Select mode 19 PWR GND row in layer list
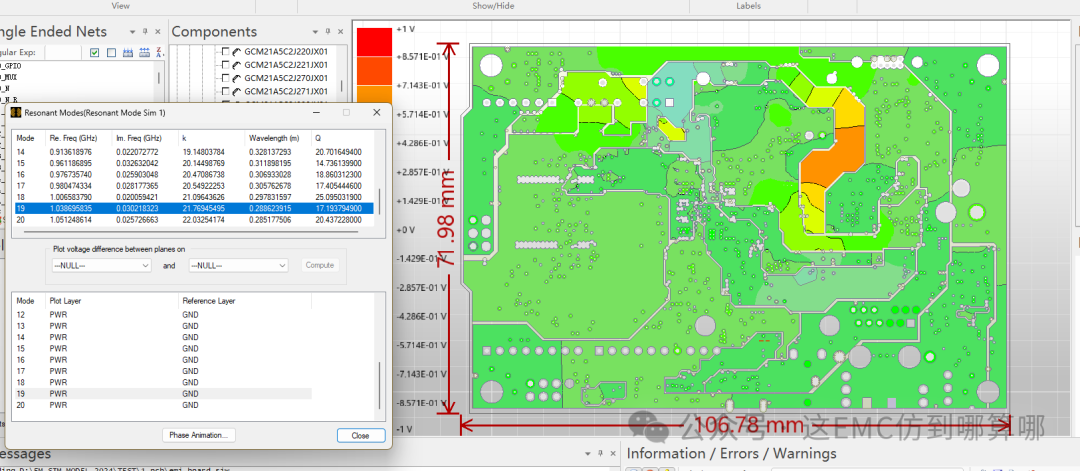 tap(163, 393)
